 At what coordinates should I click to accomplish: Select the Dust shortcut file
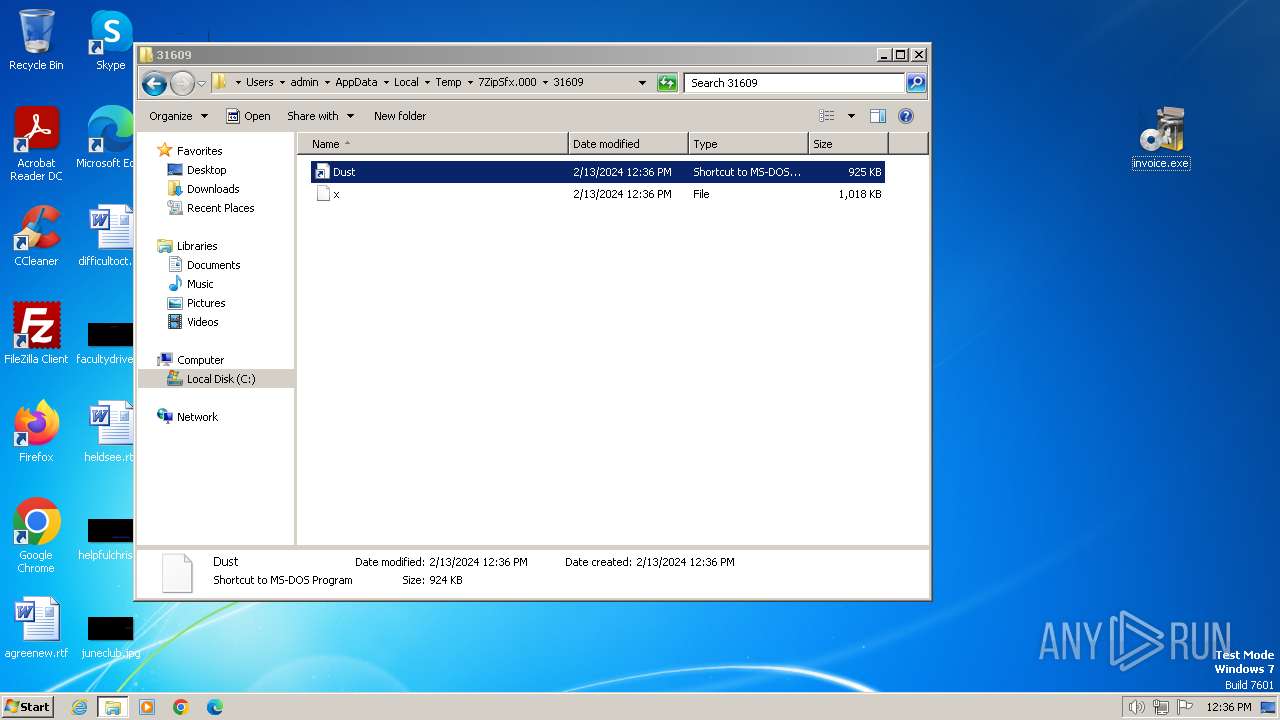597,172
